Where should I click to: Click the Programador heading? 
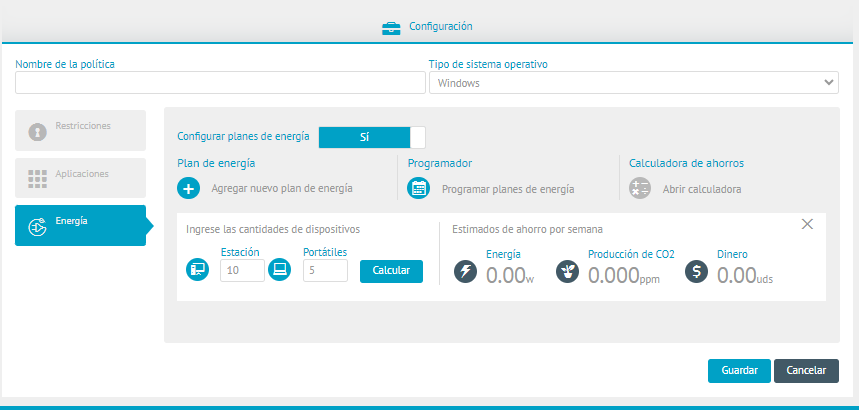coord(440,163)
